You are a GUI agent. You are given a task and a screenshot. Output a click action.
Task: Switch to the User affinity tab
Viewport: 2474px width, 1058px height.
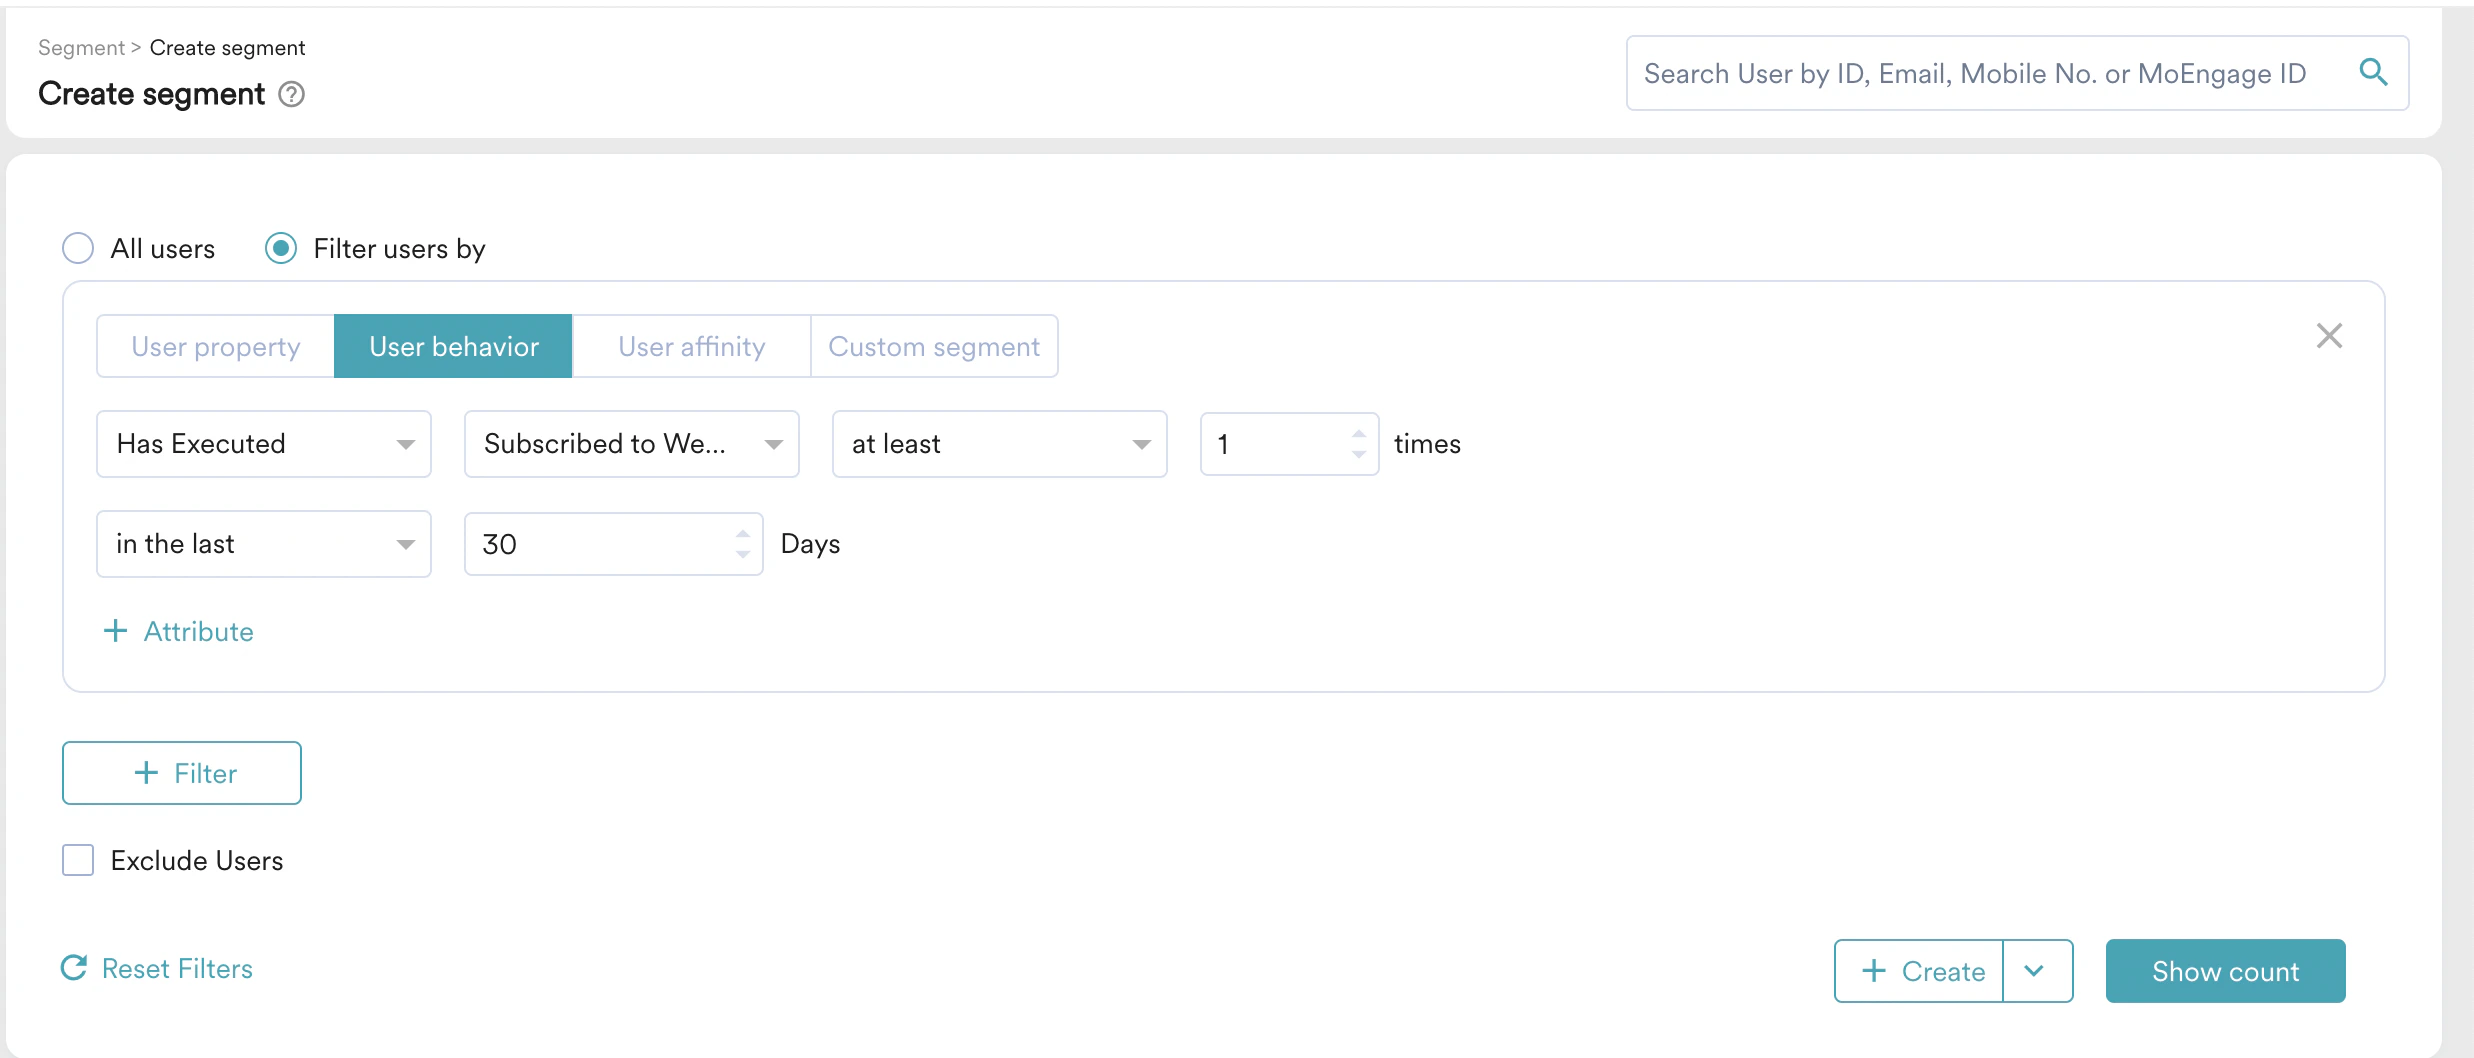pyautogui.click(x=690, y=345)
